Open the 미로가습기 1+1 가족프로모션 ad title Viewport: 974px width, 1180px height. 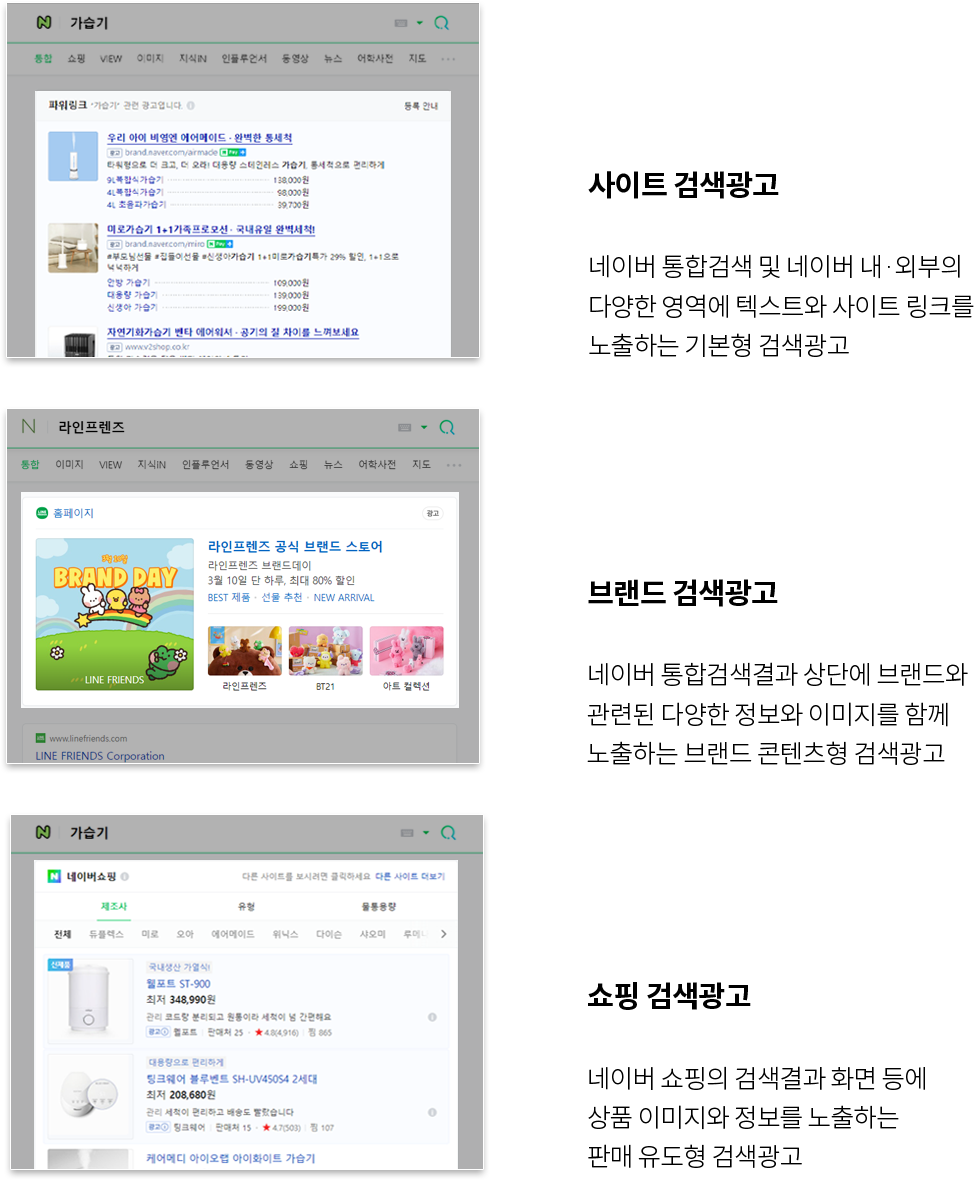click(x=211, y=230)
